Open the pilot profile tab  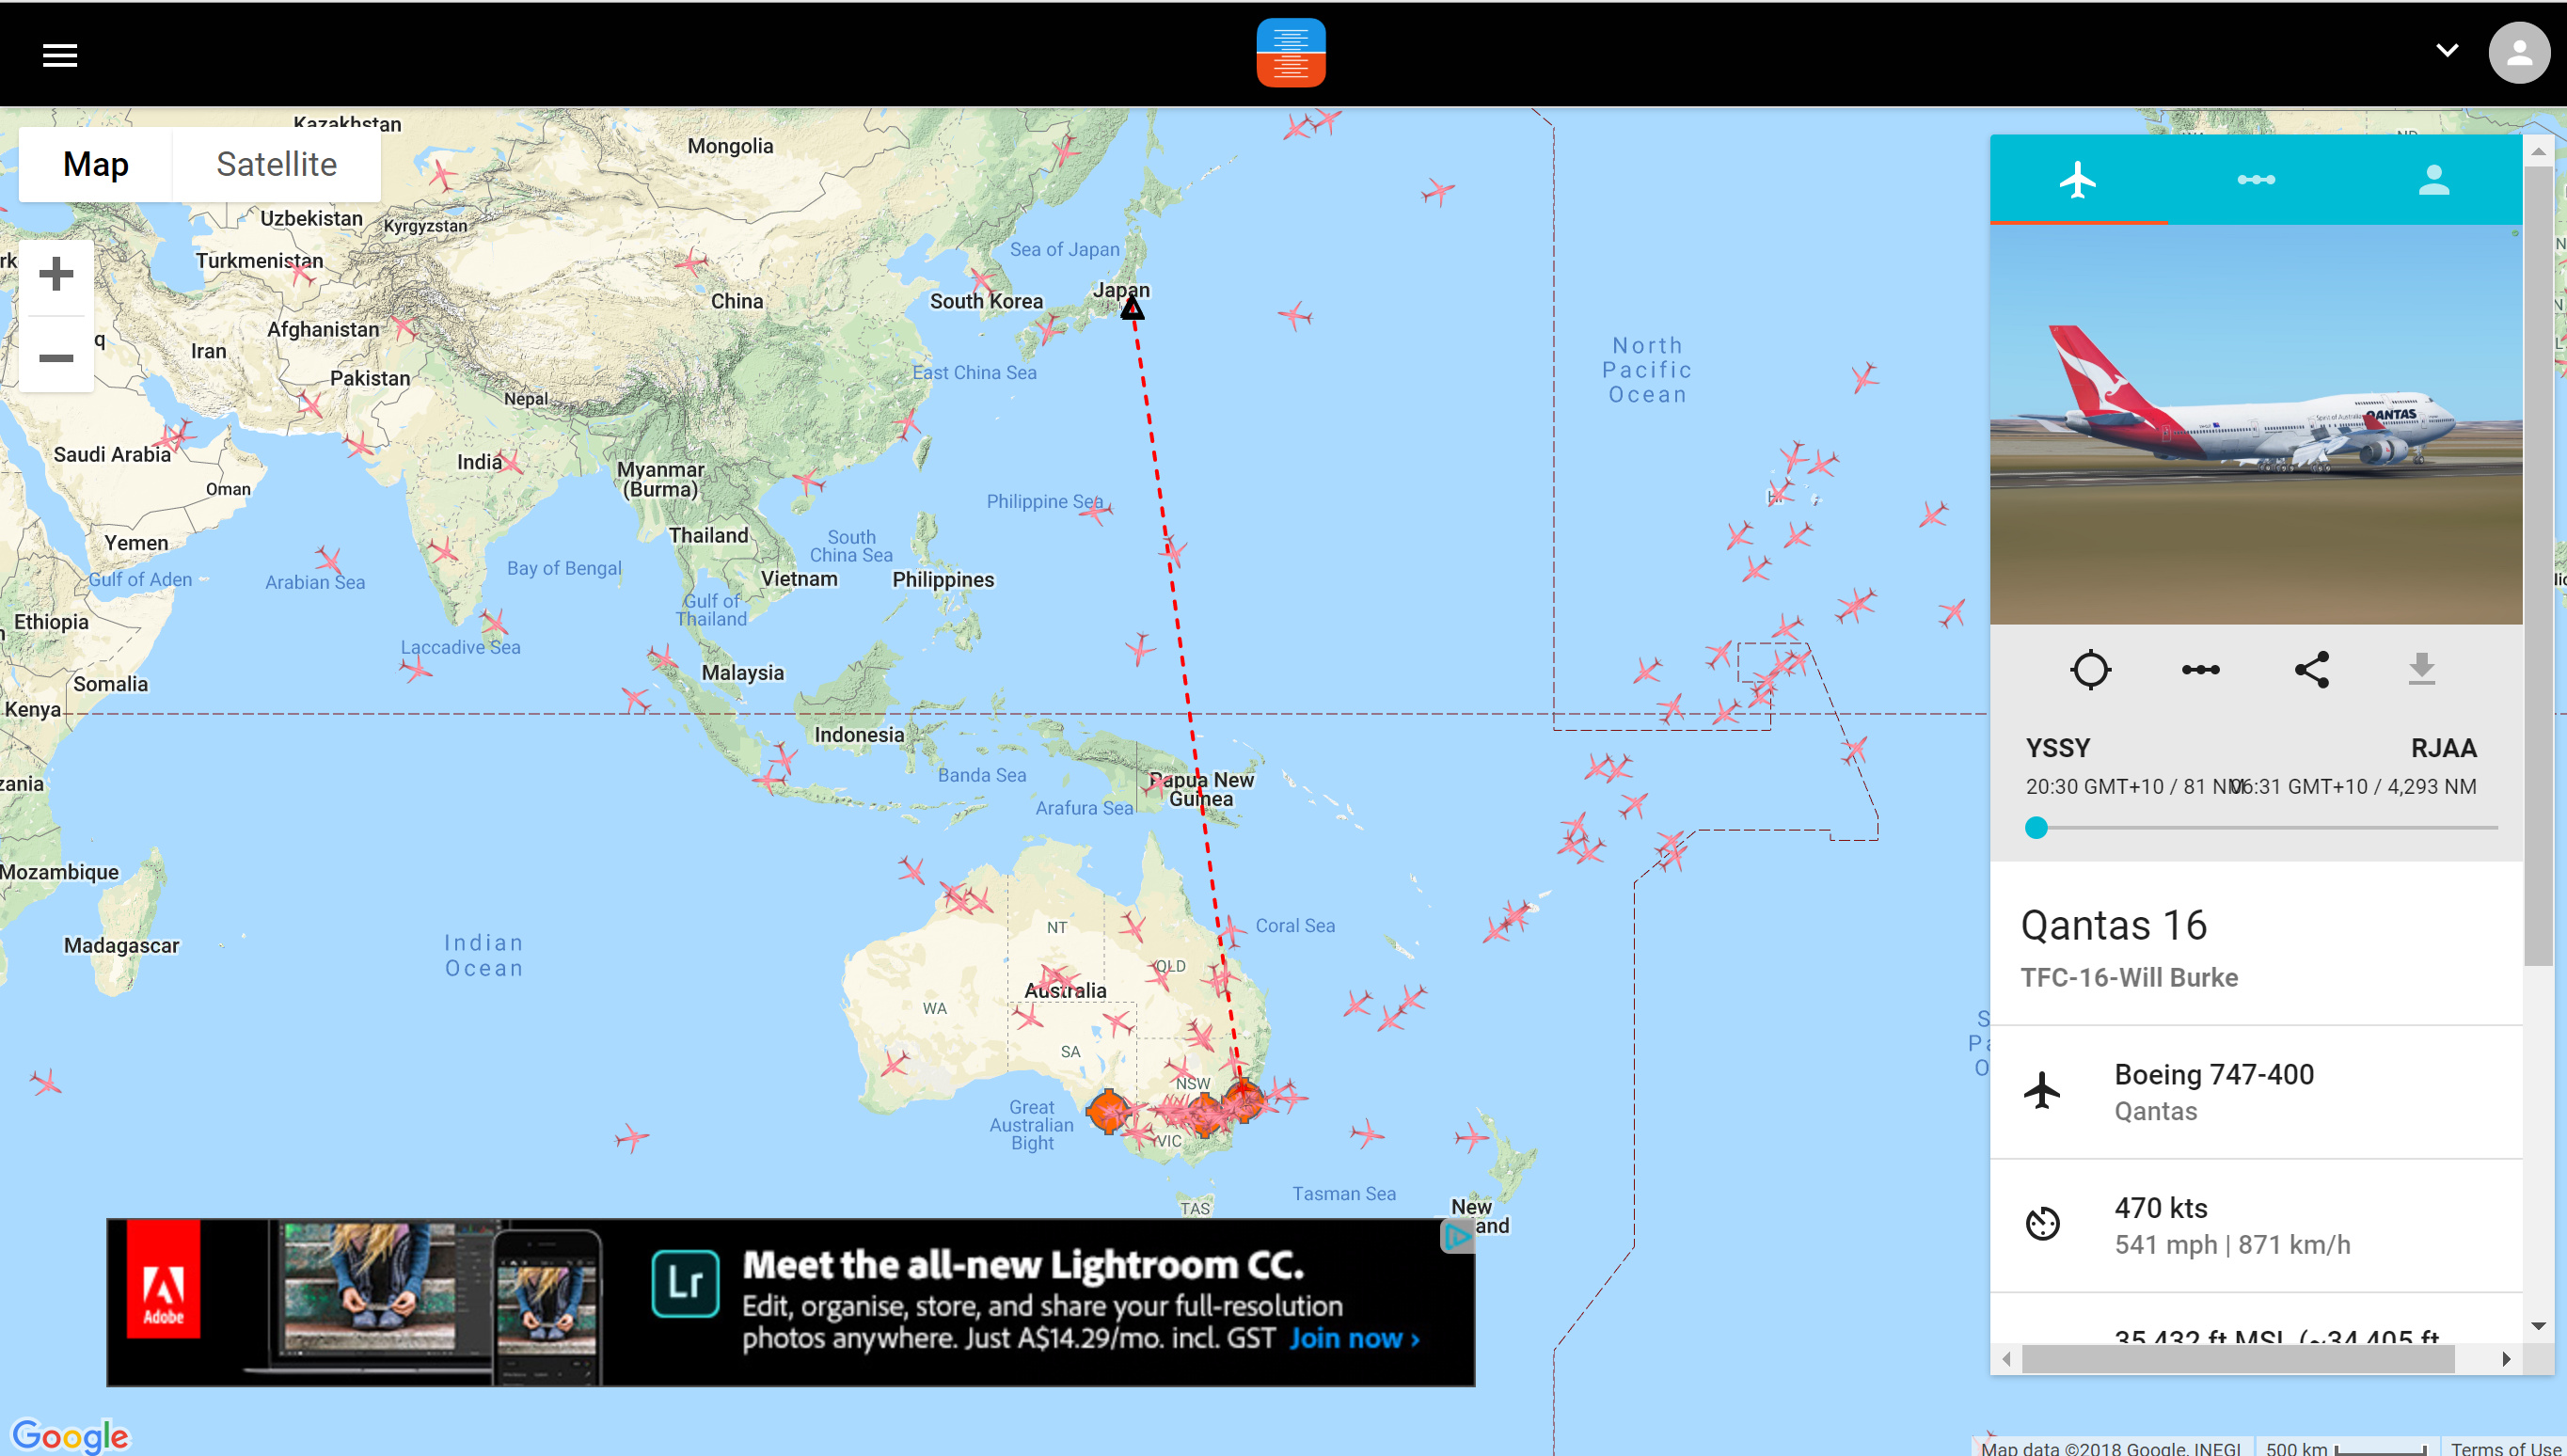tap(2433, 180)
